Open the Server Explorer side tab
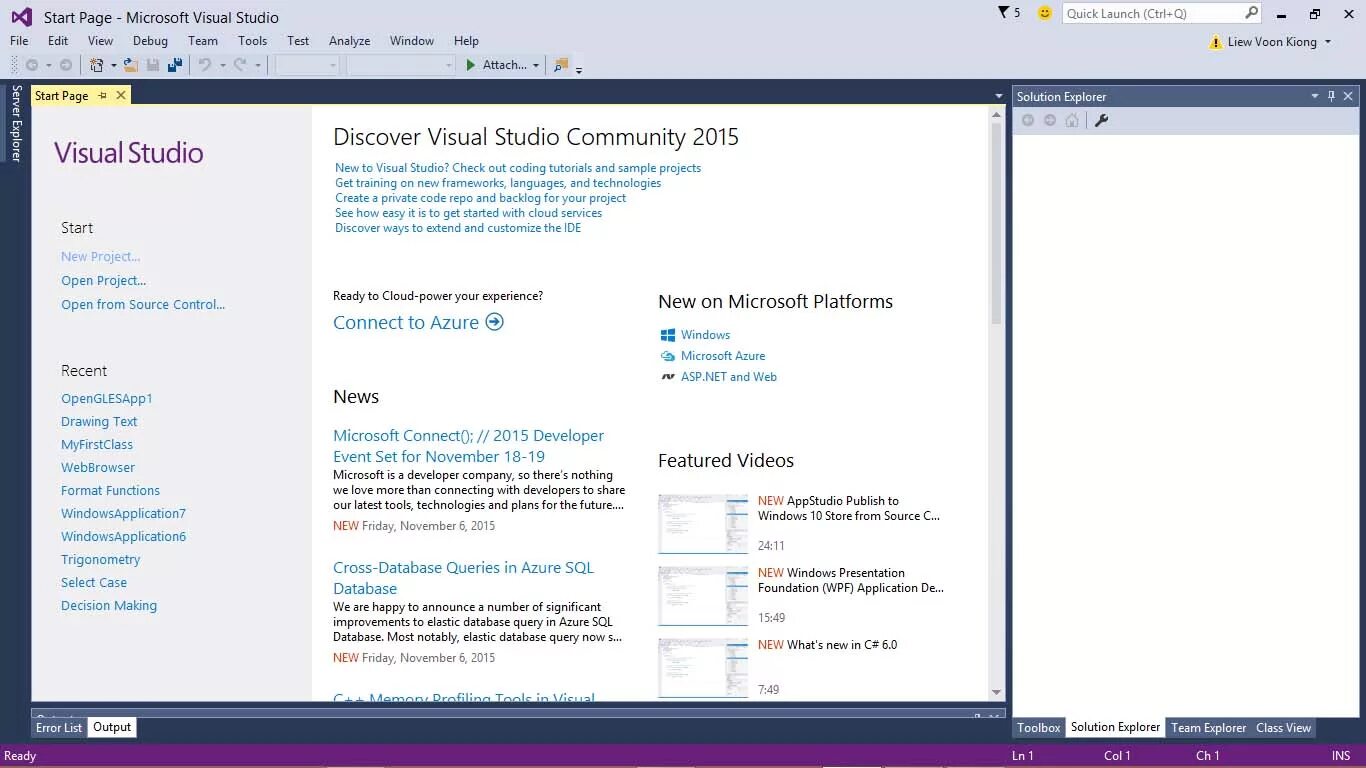This screenshot has width=1366, height=768. point(16,123)
